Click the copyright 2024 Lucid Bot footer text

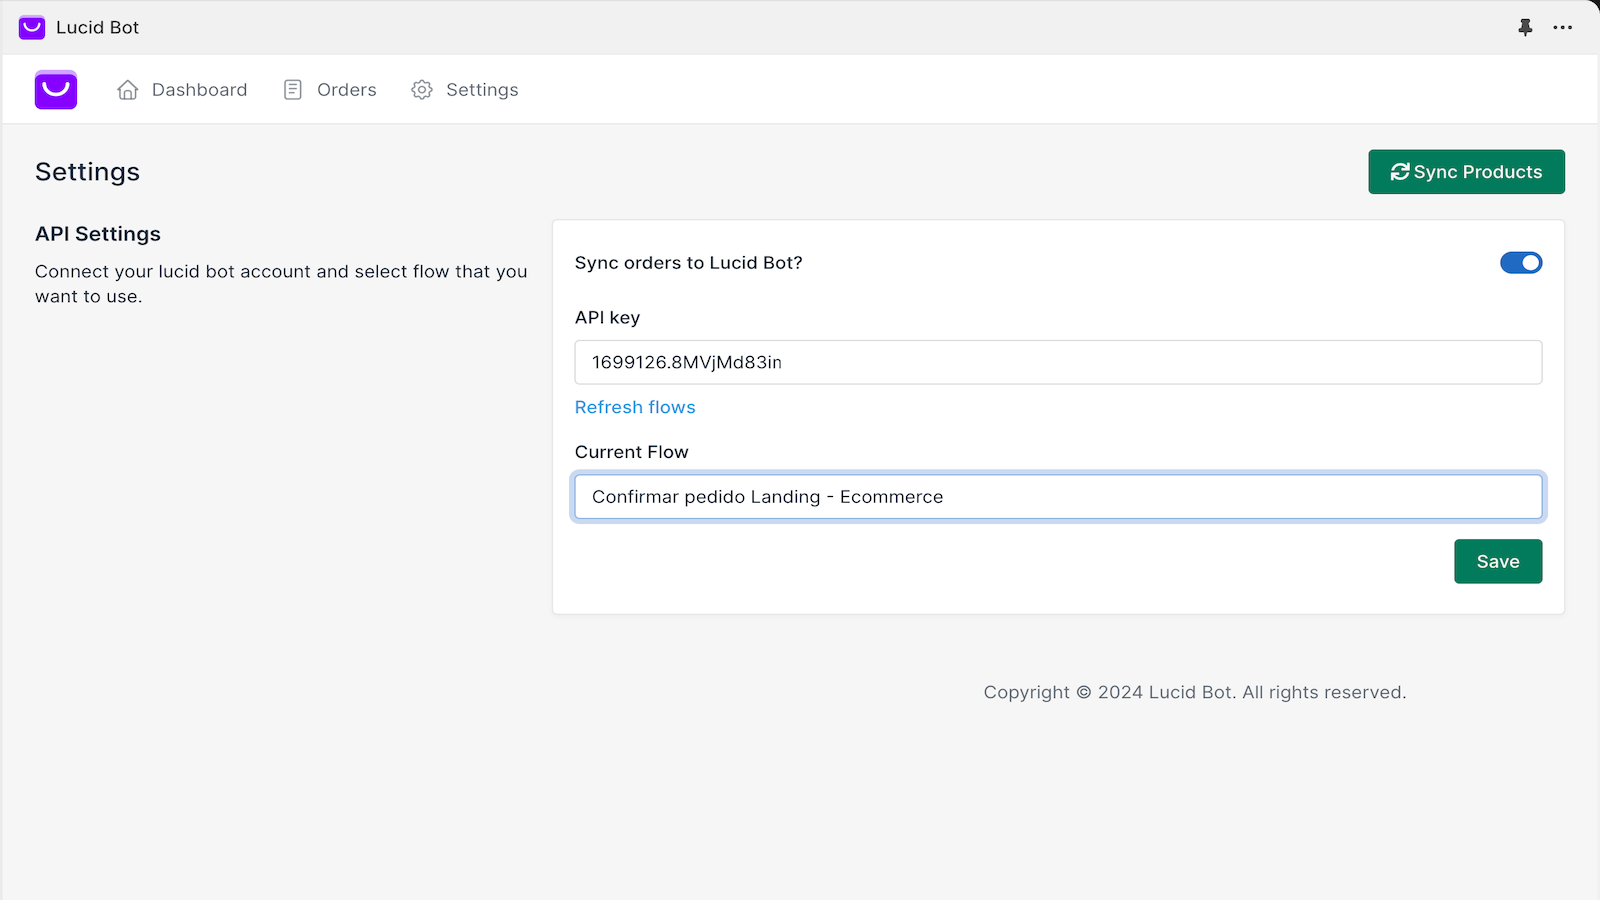click(x=1195, y=692)
